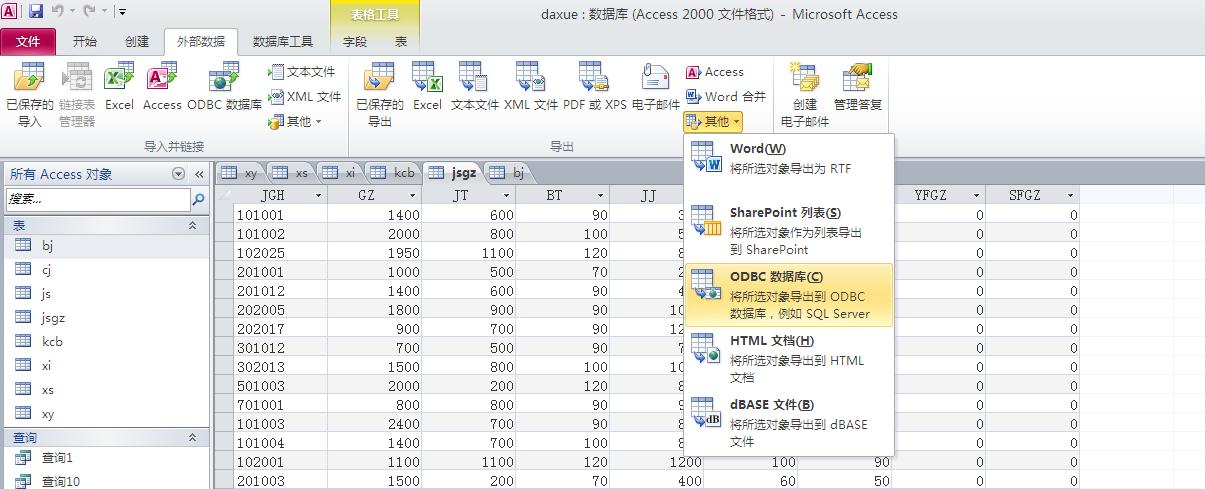Choose SharePoint 列表(S) menu item
This screenshot has width=1205, height=489.
tap(788, 231)
